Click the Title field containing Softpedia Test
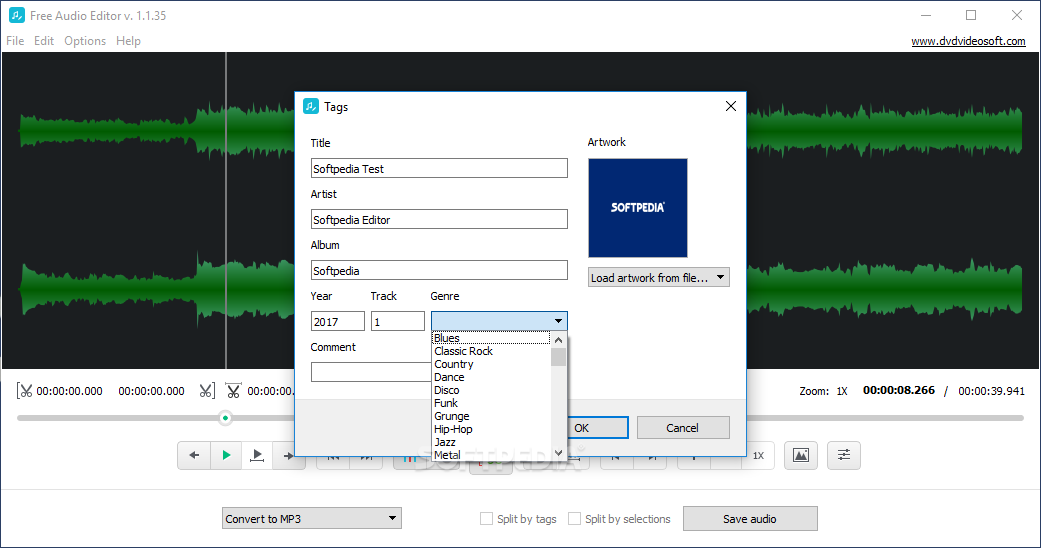The height and width of the screenshot is (548, 1041). point(439,168)
